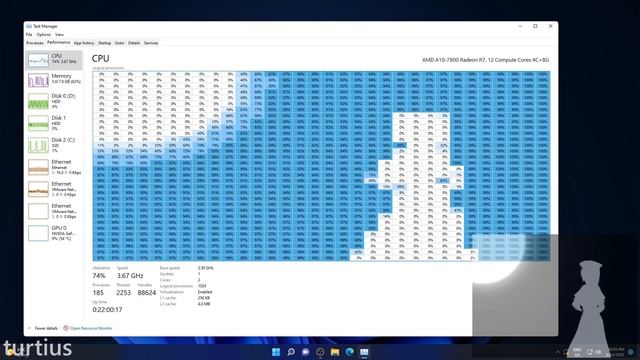Maximize the Task Manager window
This screenshot has height=360, width=640.
[x=535, y=26]
